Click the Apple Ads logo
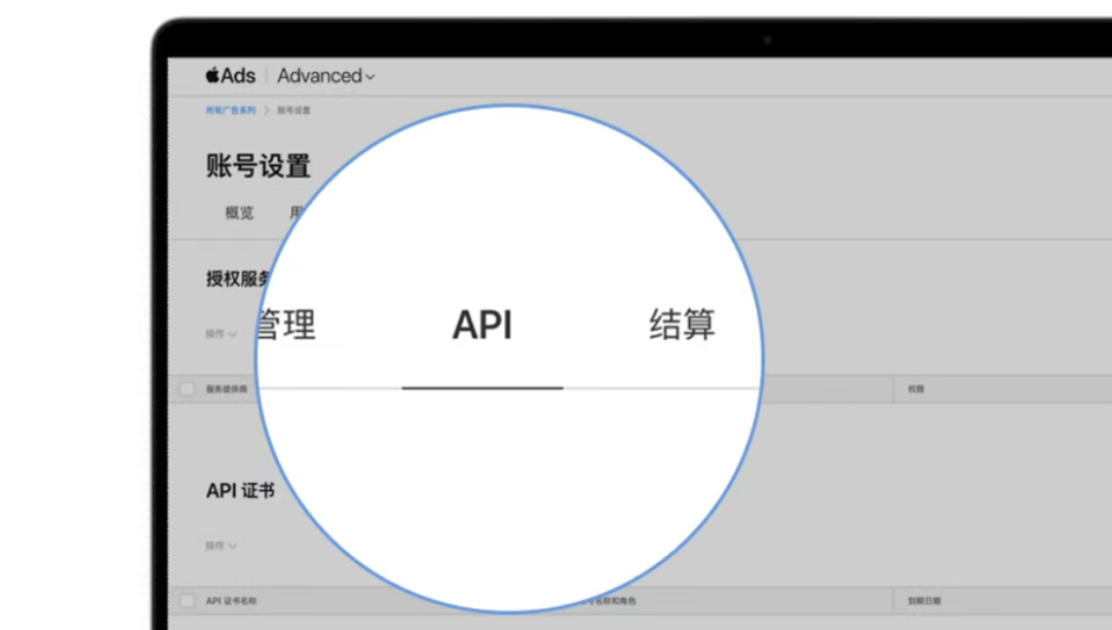The height and width of the screenshot is (630, 1112). pos(229,75)
